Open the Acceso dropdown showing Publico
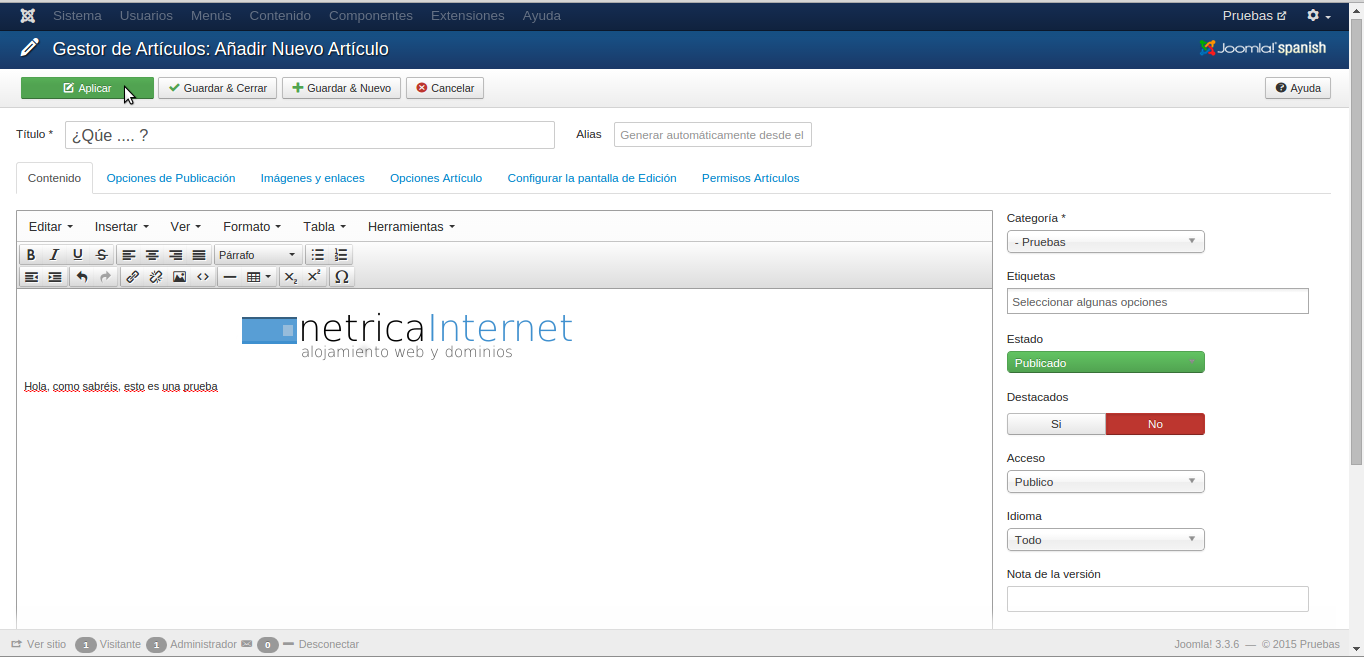The height and width of the screenshot is (657, 1364). [1105, 482]
